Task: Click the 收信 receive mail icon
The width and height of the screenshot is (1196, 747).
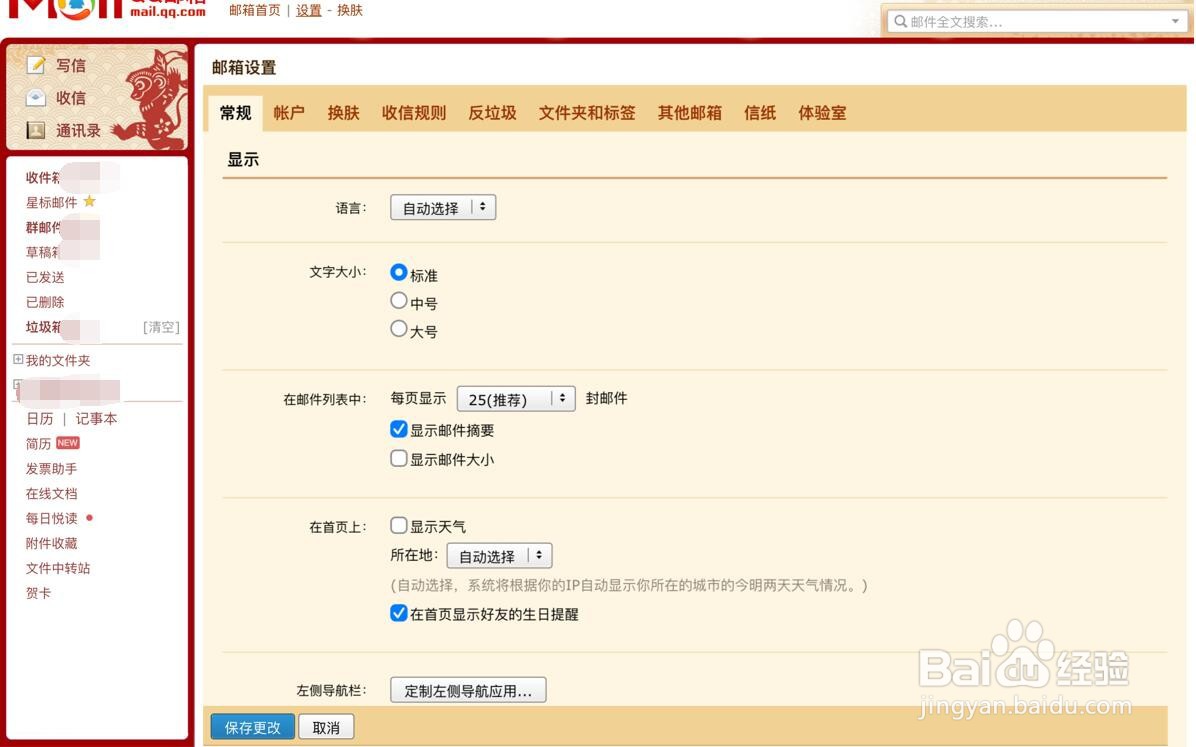Action: pyautogui.click(x=37, y=98)
